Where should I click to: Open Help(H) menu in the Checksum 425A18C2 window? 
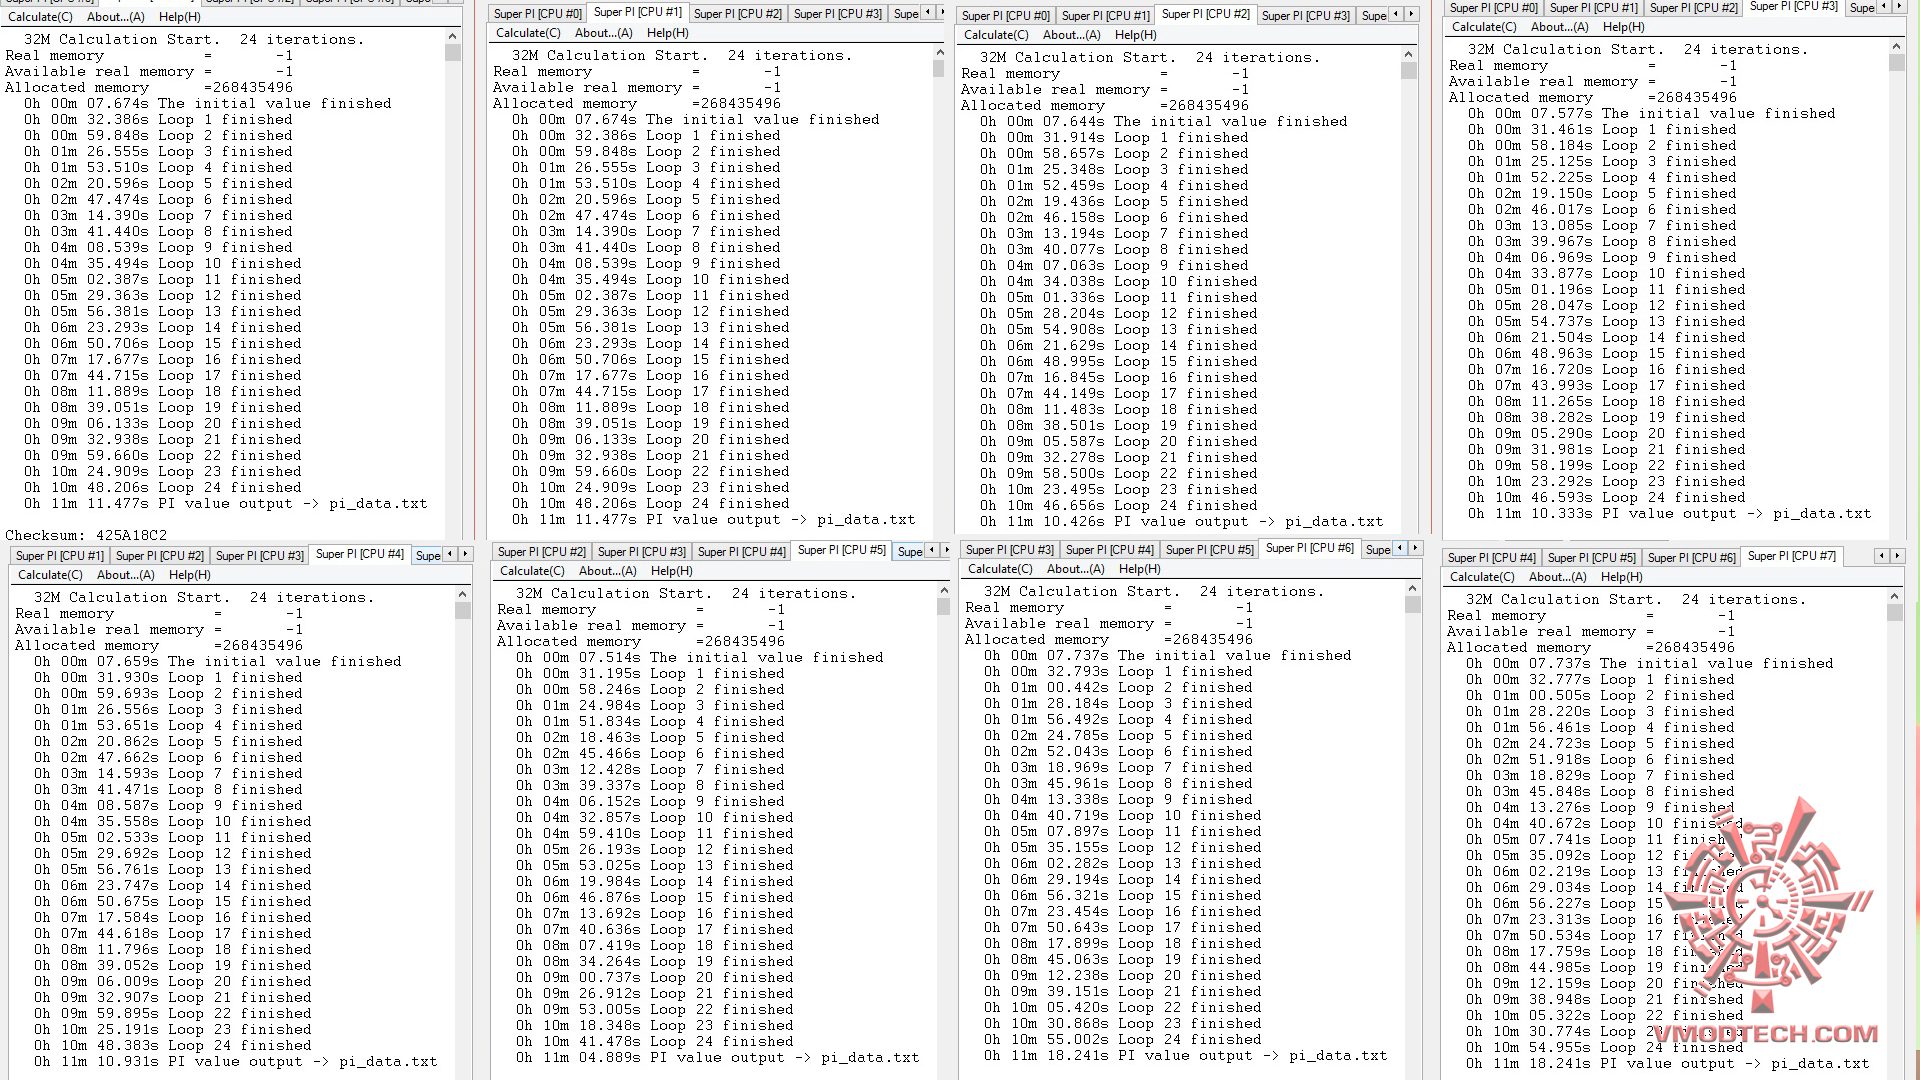(x=179, y=17)
